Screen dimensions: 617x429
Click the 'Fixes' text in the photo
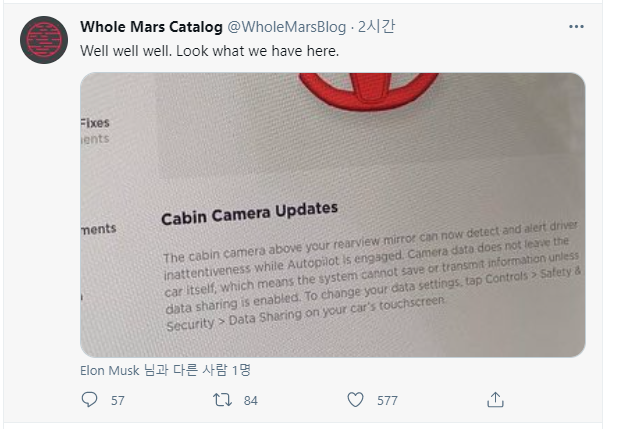click(95, 123)
